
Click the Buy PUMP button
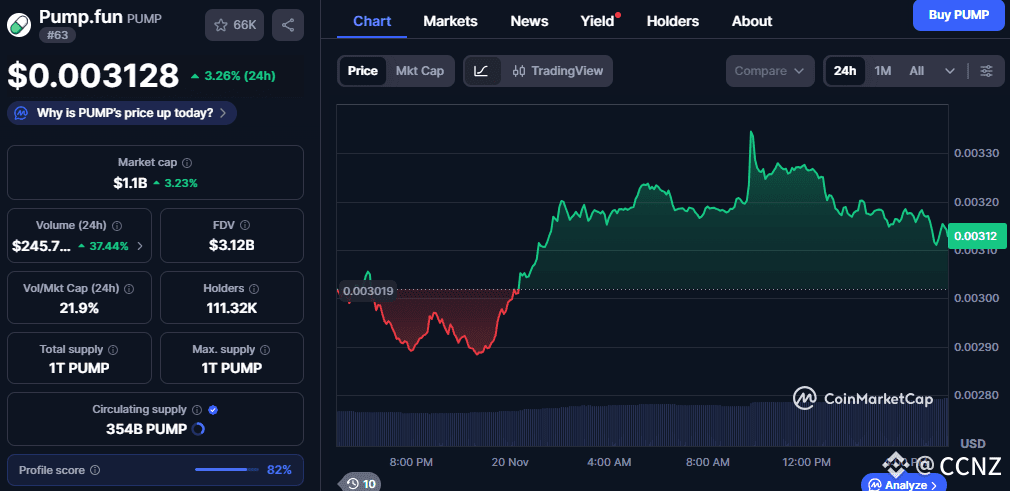[x=958, y=15]
